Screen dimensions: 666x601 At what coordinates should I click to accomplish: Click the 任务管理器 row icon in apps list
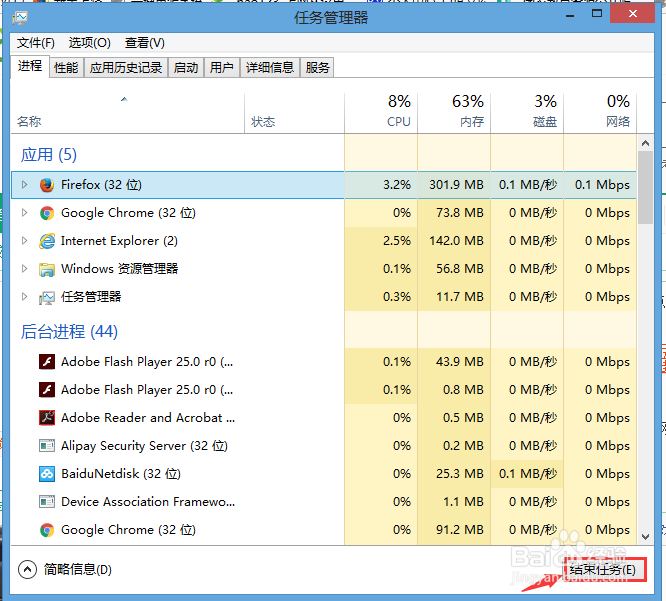pyautogui.click(x=47, y=297)
